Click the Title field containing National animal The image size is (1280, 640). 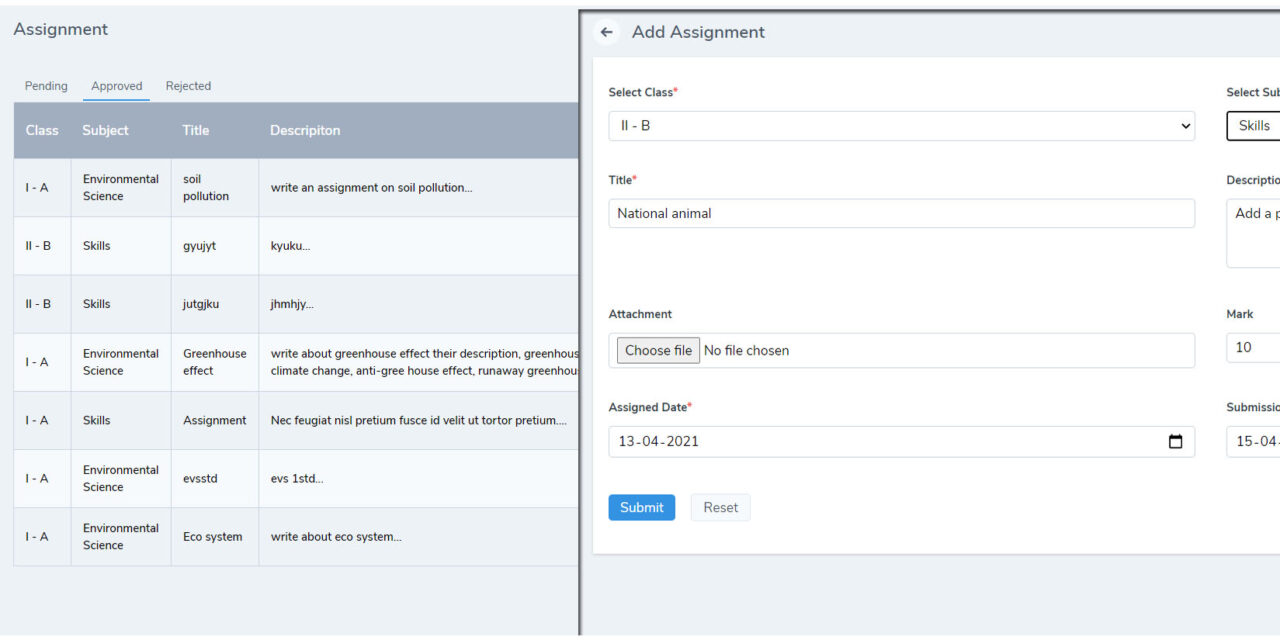point(900,213)
